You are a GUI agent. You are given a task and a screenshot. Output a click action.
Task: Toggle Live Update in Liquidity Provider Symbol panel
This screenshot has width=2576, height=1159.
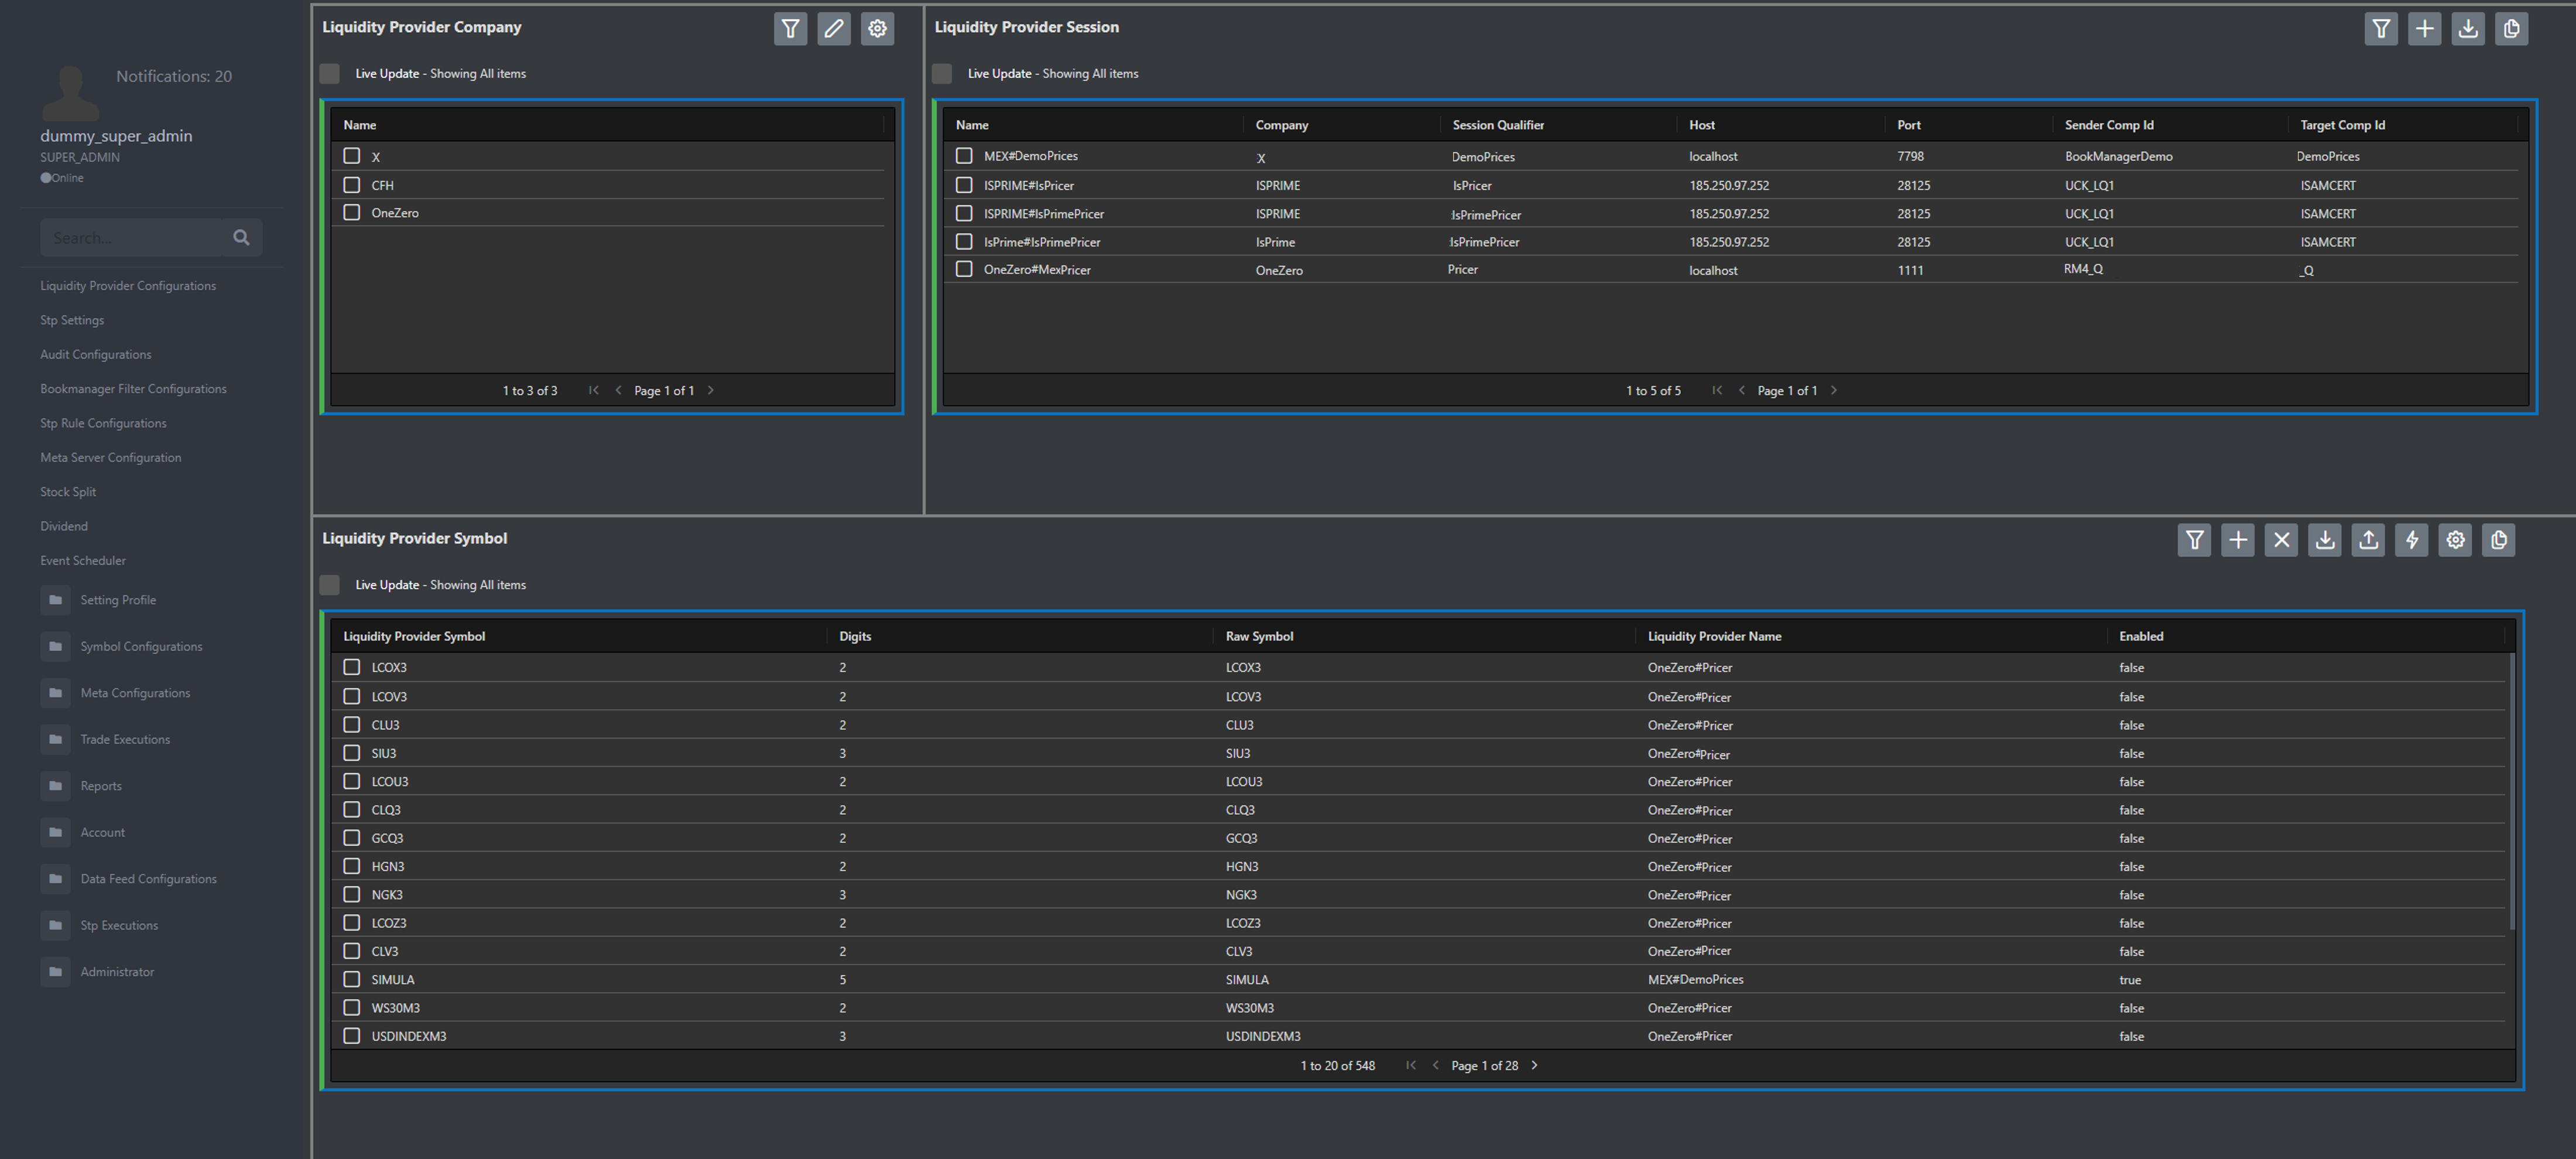tap(330, 585)
